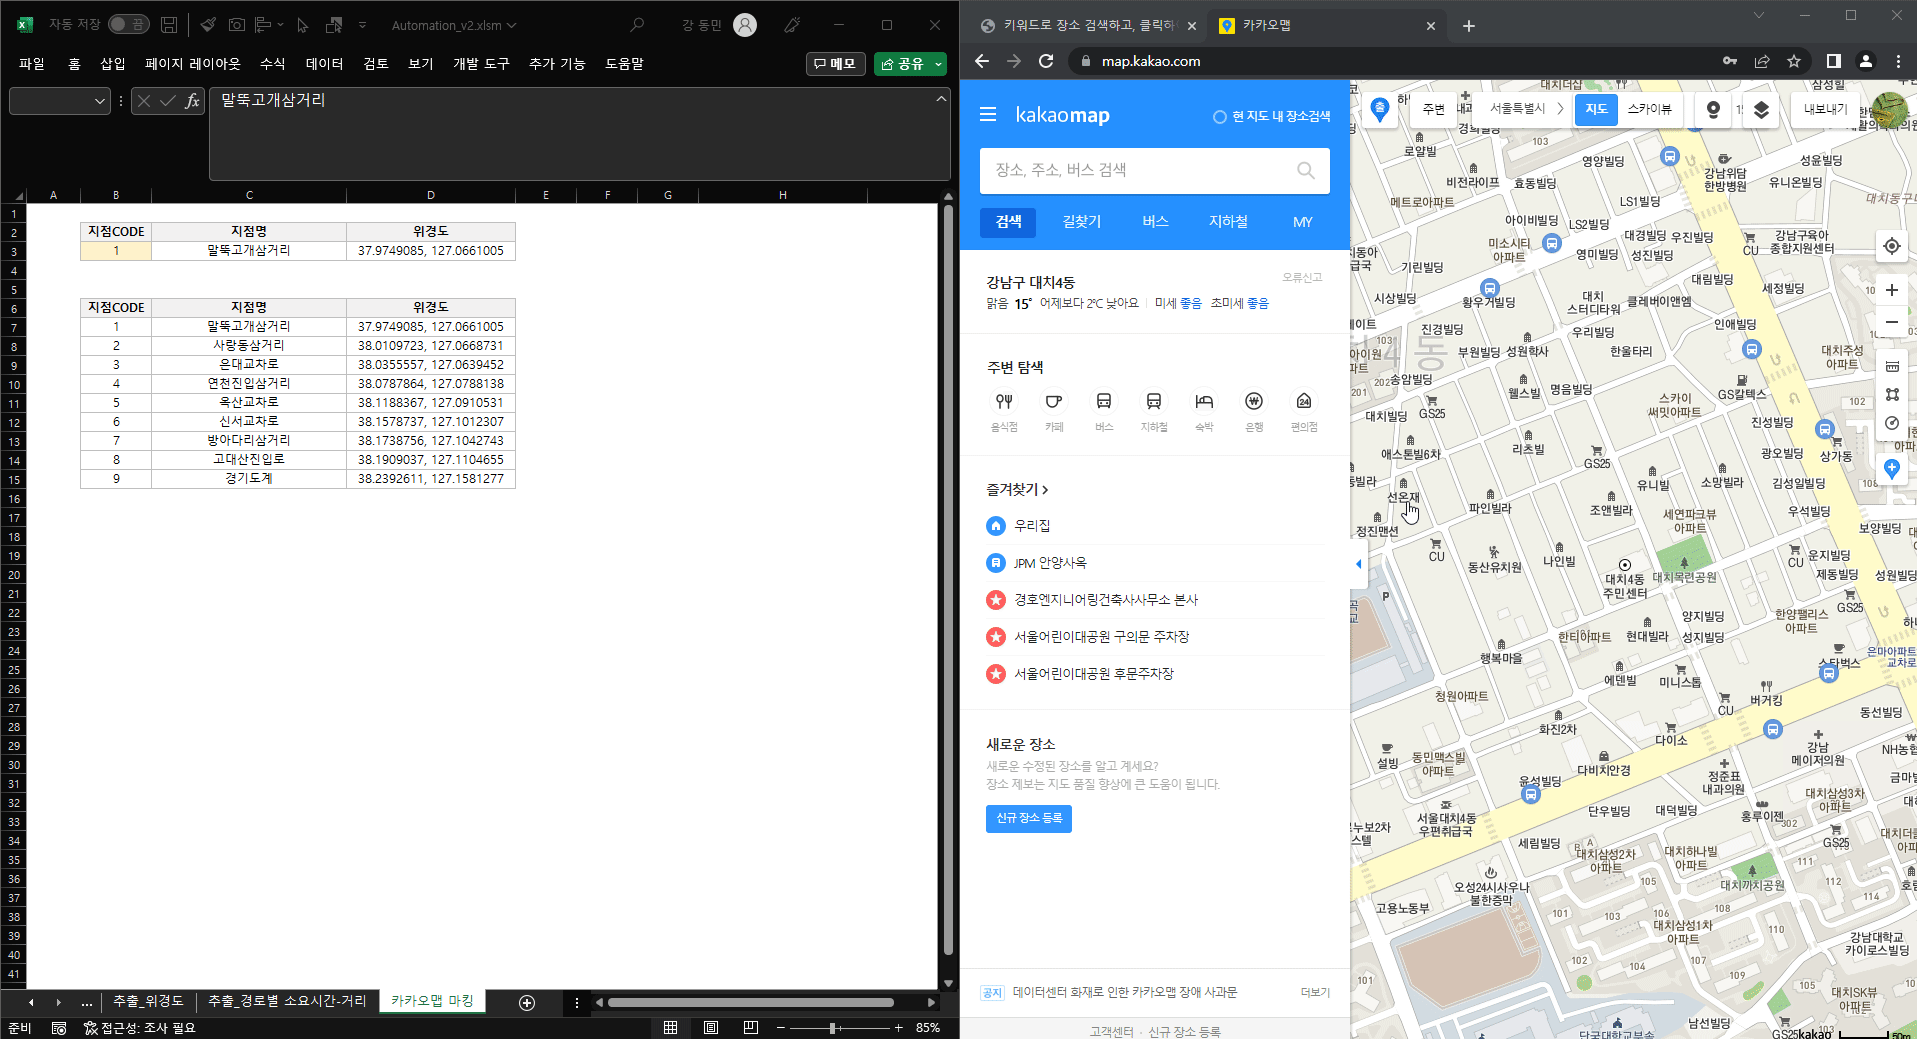The image size is (1917, 1039).
Task: Expand the 공유 button dropdown arrow
Action: (x=939, y=64)
